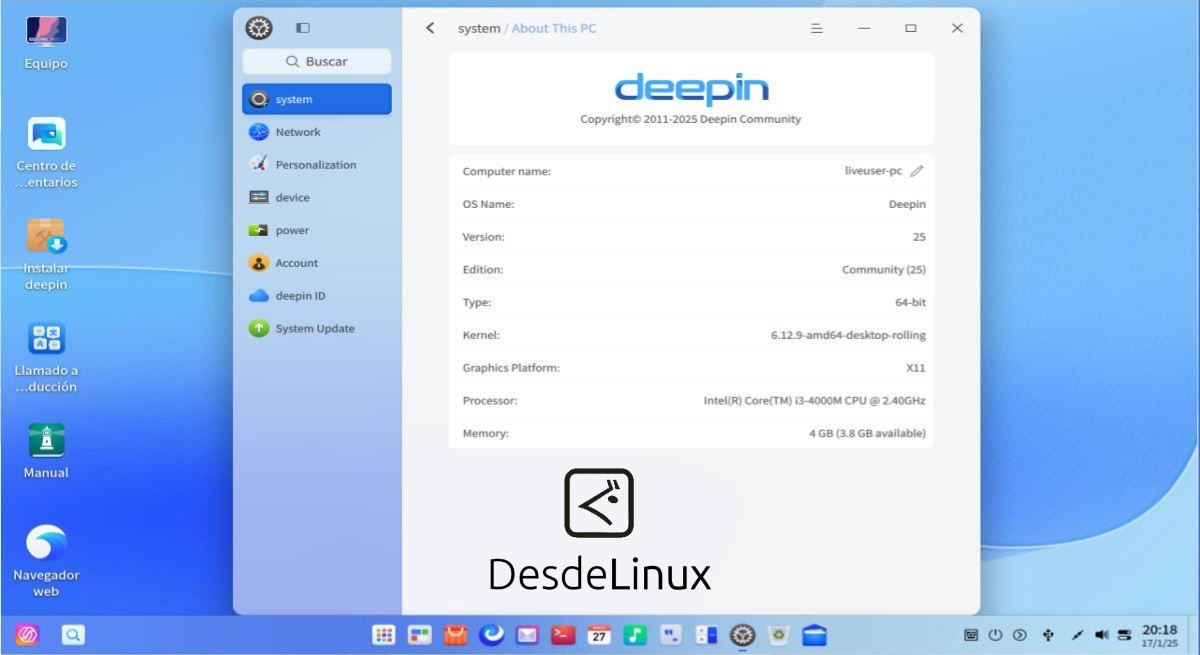Screen dimensions: 1200x655
Task: Mute audio via the tray speaker icon
Action: click(1099, 634)
